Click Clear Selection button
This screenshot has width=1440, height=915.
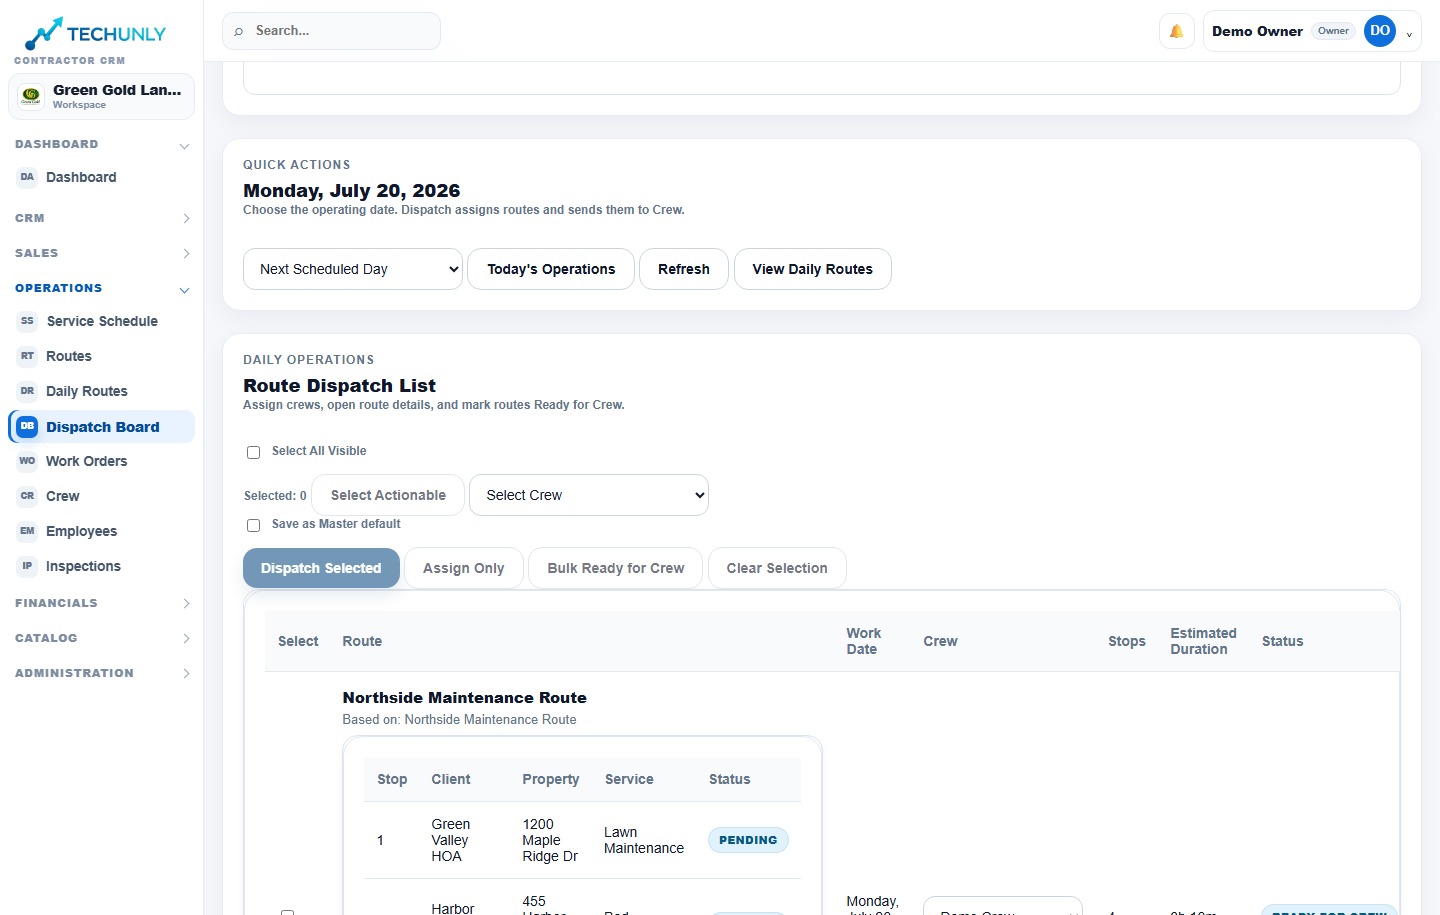pyautogui.click(x=777, y=568)
